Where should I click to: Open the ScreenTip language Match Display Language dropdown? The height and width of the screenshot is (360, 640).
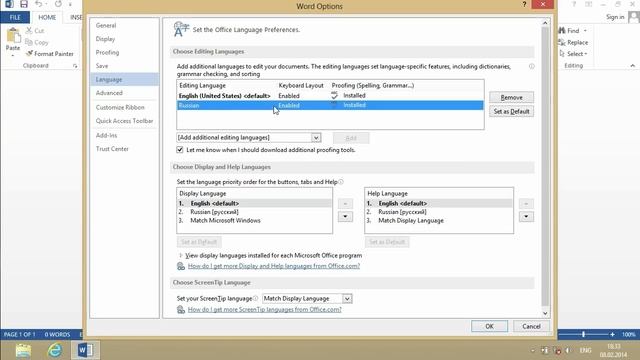(347, 299)
